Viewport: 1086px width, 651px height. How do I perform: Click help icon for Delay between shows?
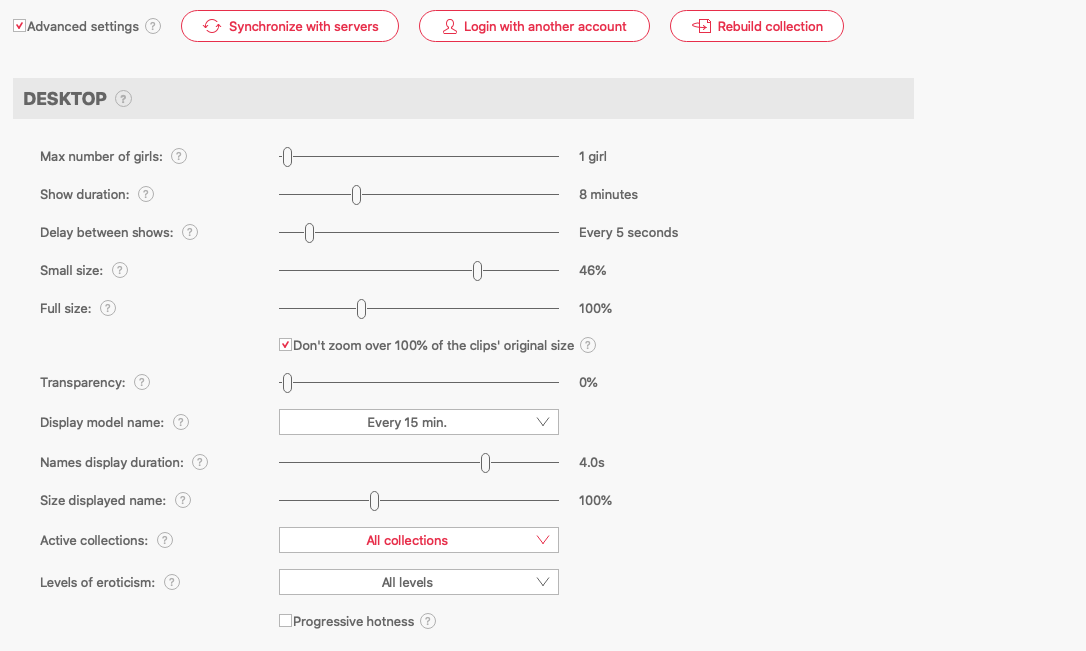(189, 233)
